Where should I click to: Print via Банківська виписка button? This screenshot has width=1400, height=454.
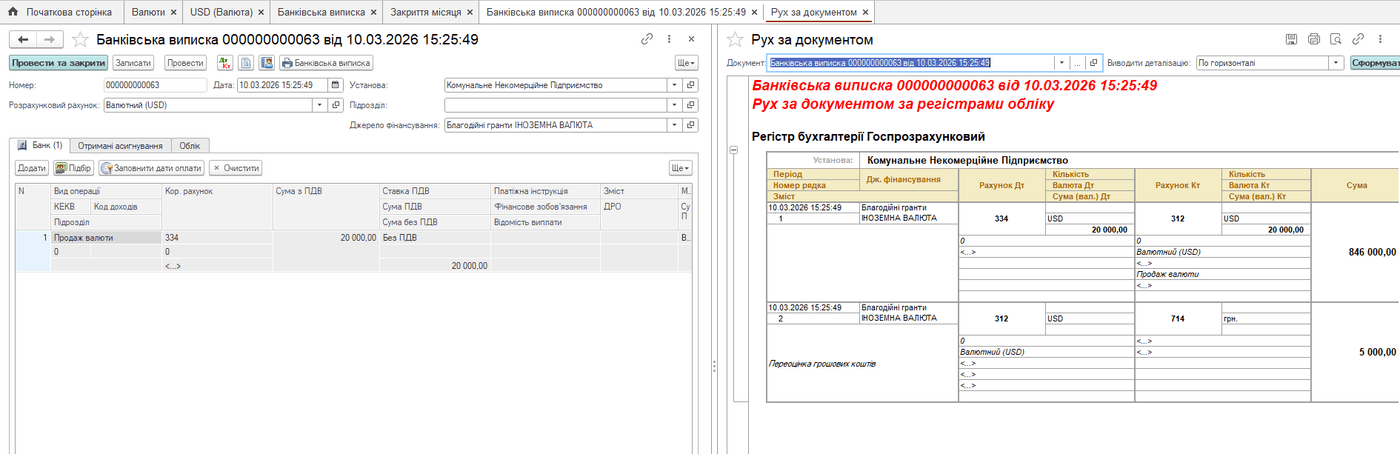click(326, 62)
